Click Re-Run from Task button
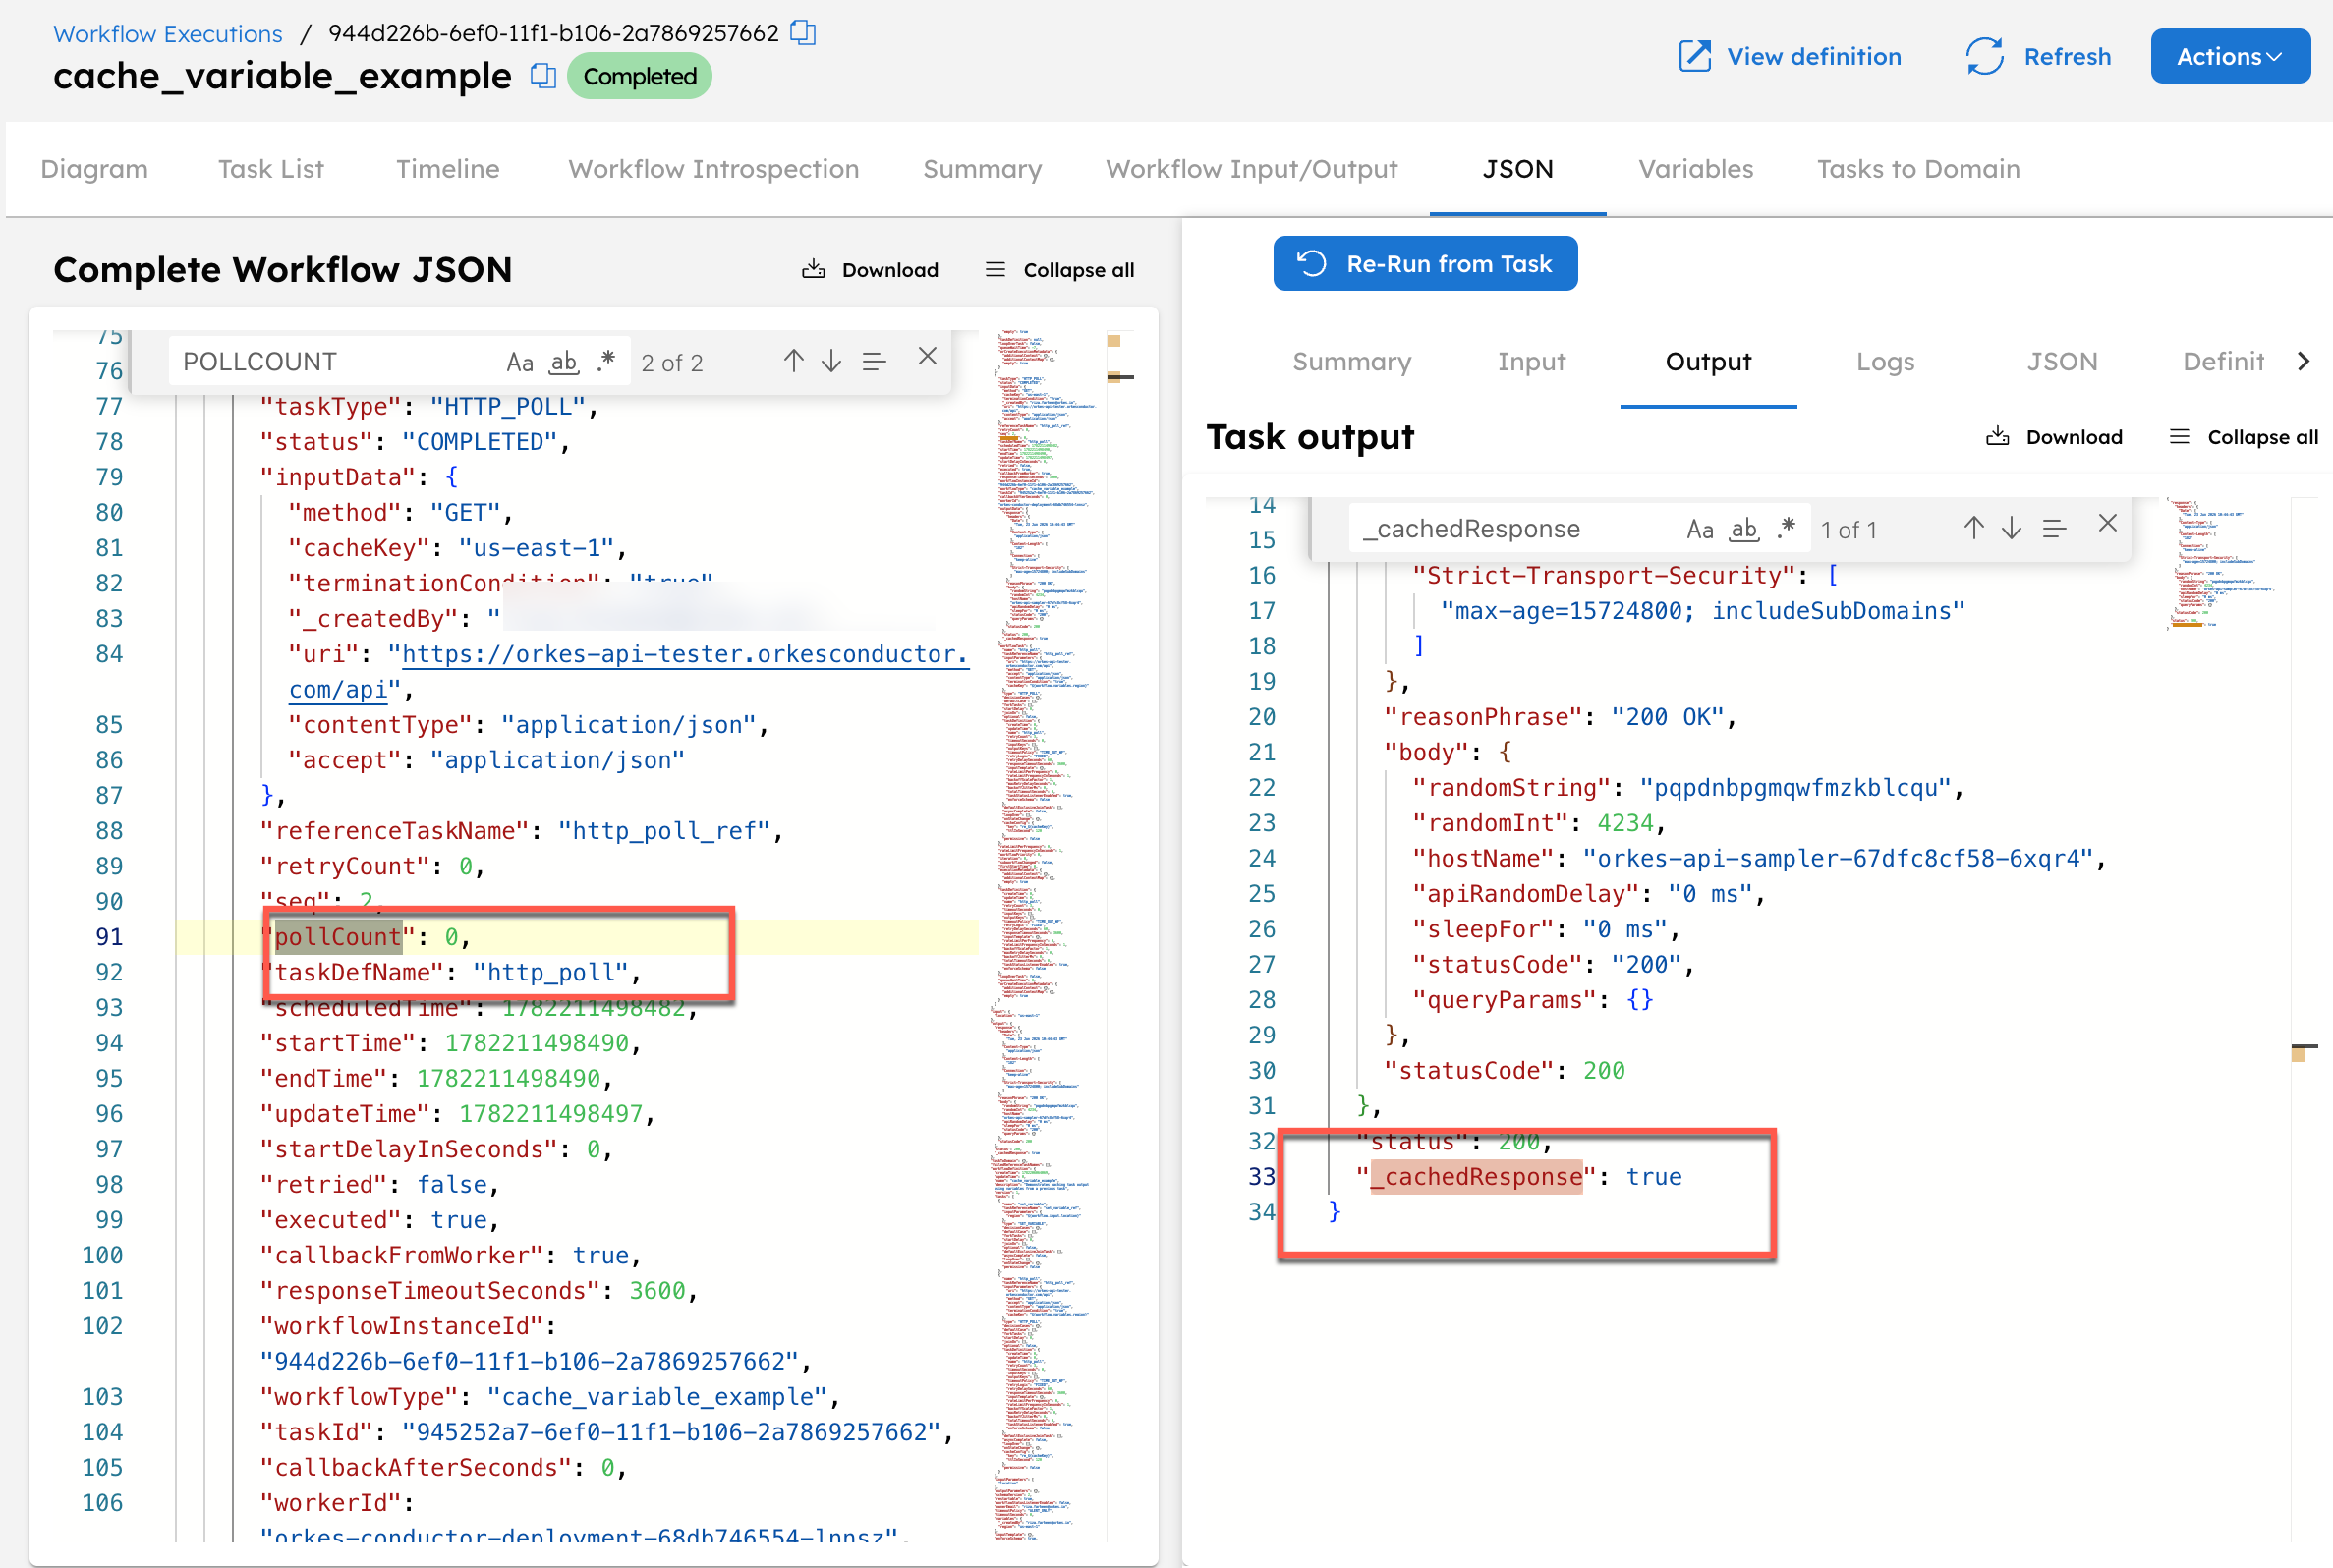 tap(1425, 264)
